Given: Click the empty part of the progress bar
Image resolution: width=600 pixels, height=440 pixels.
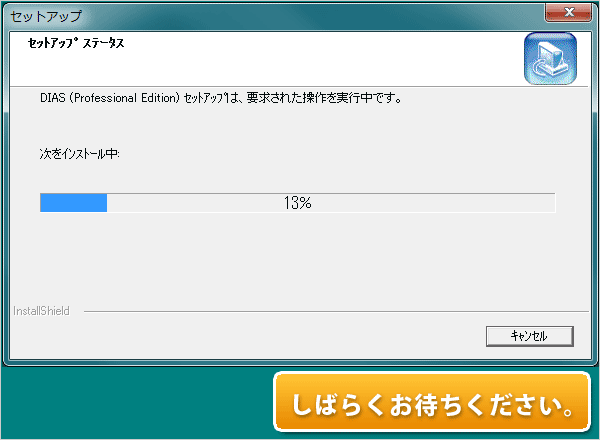Looking at the screenshot, I should (331, 203).
